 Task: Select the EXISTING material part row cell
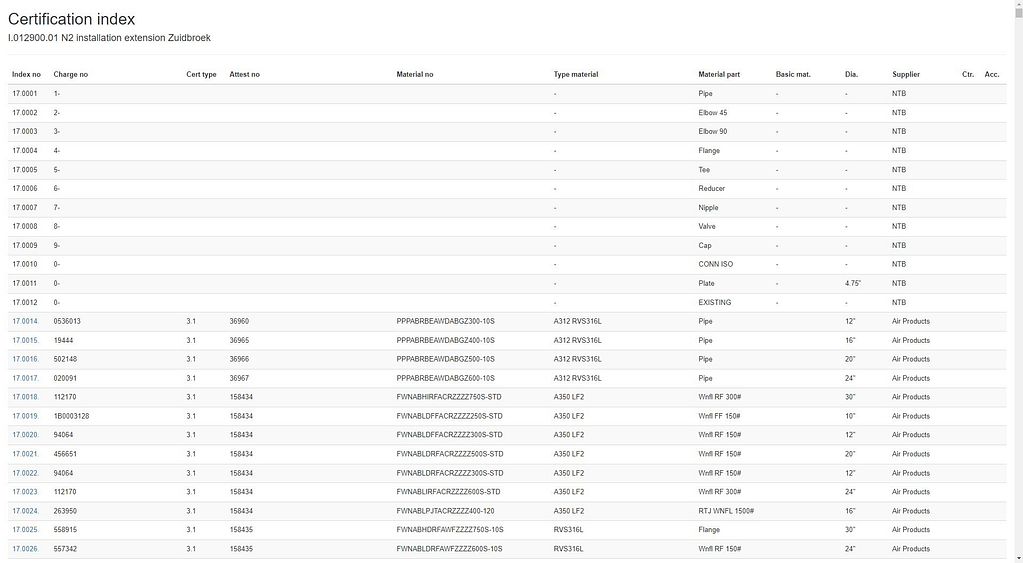715,302
